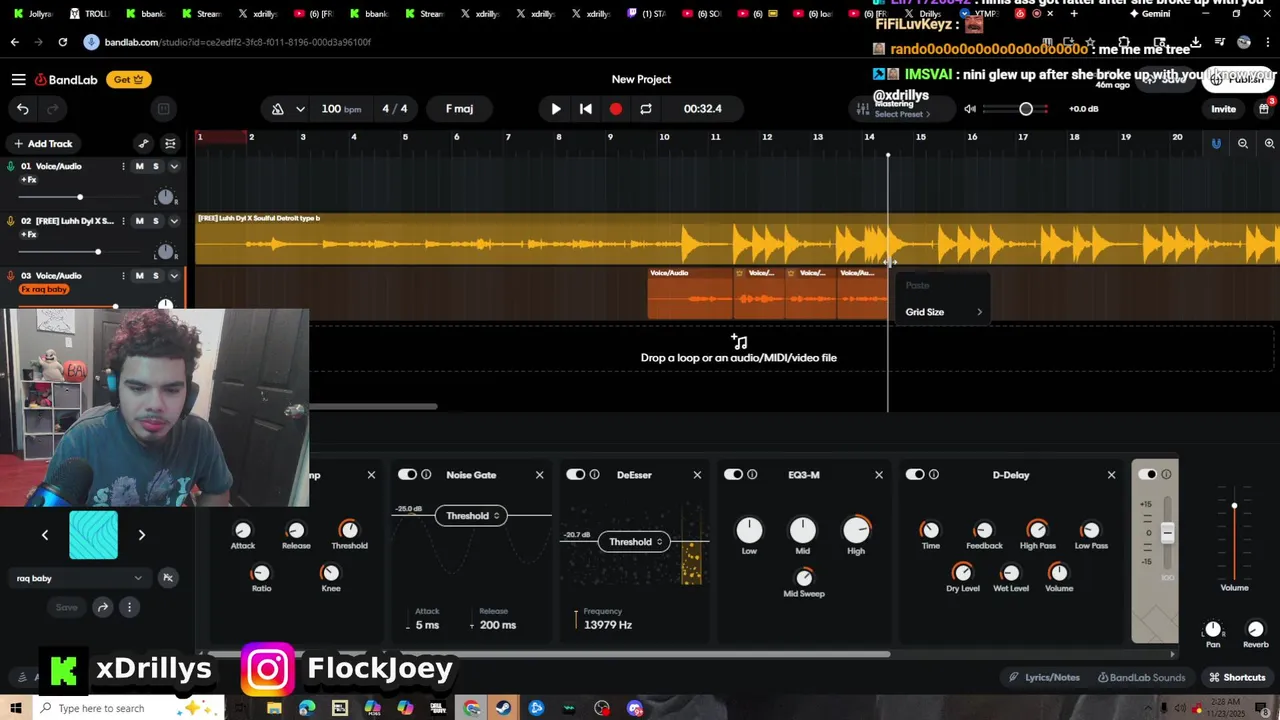Viewport: 1280px width, 720px height.
Task: Solo track 01 Voice/Audio
Action: [155, 166]
